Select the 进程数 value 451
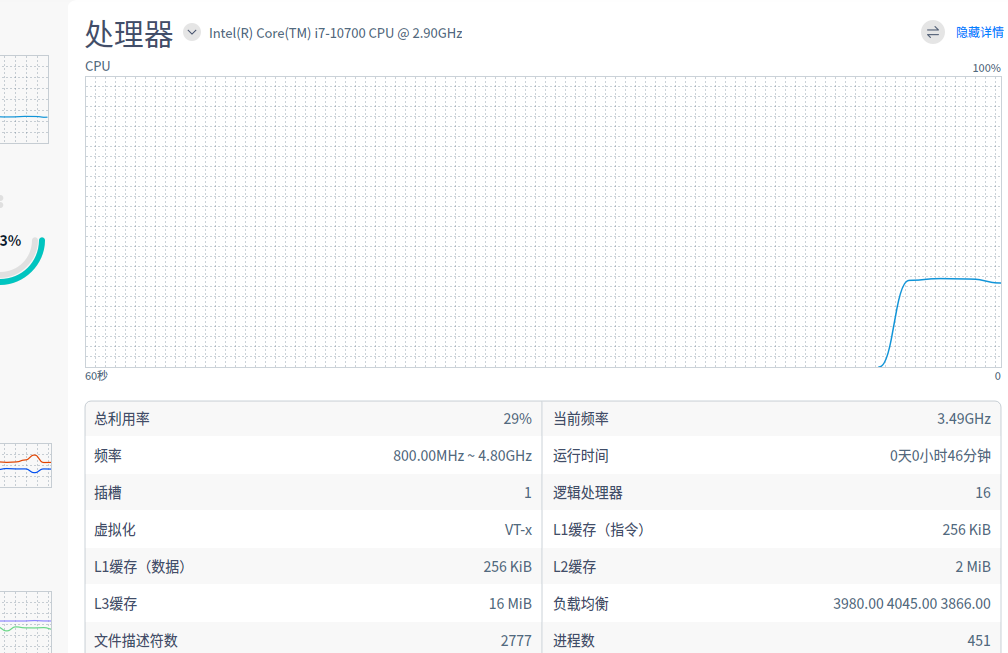Image resolution: width=1008 pixels, height=653 pixels. [x=985, y=640]
